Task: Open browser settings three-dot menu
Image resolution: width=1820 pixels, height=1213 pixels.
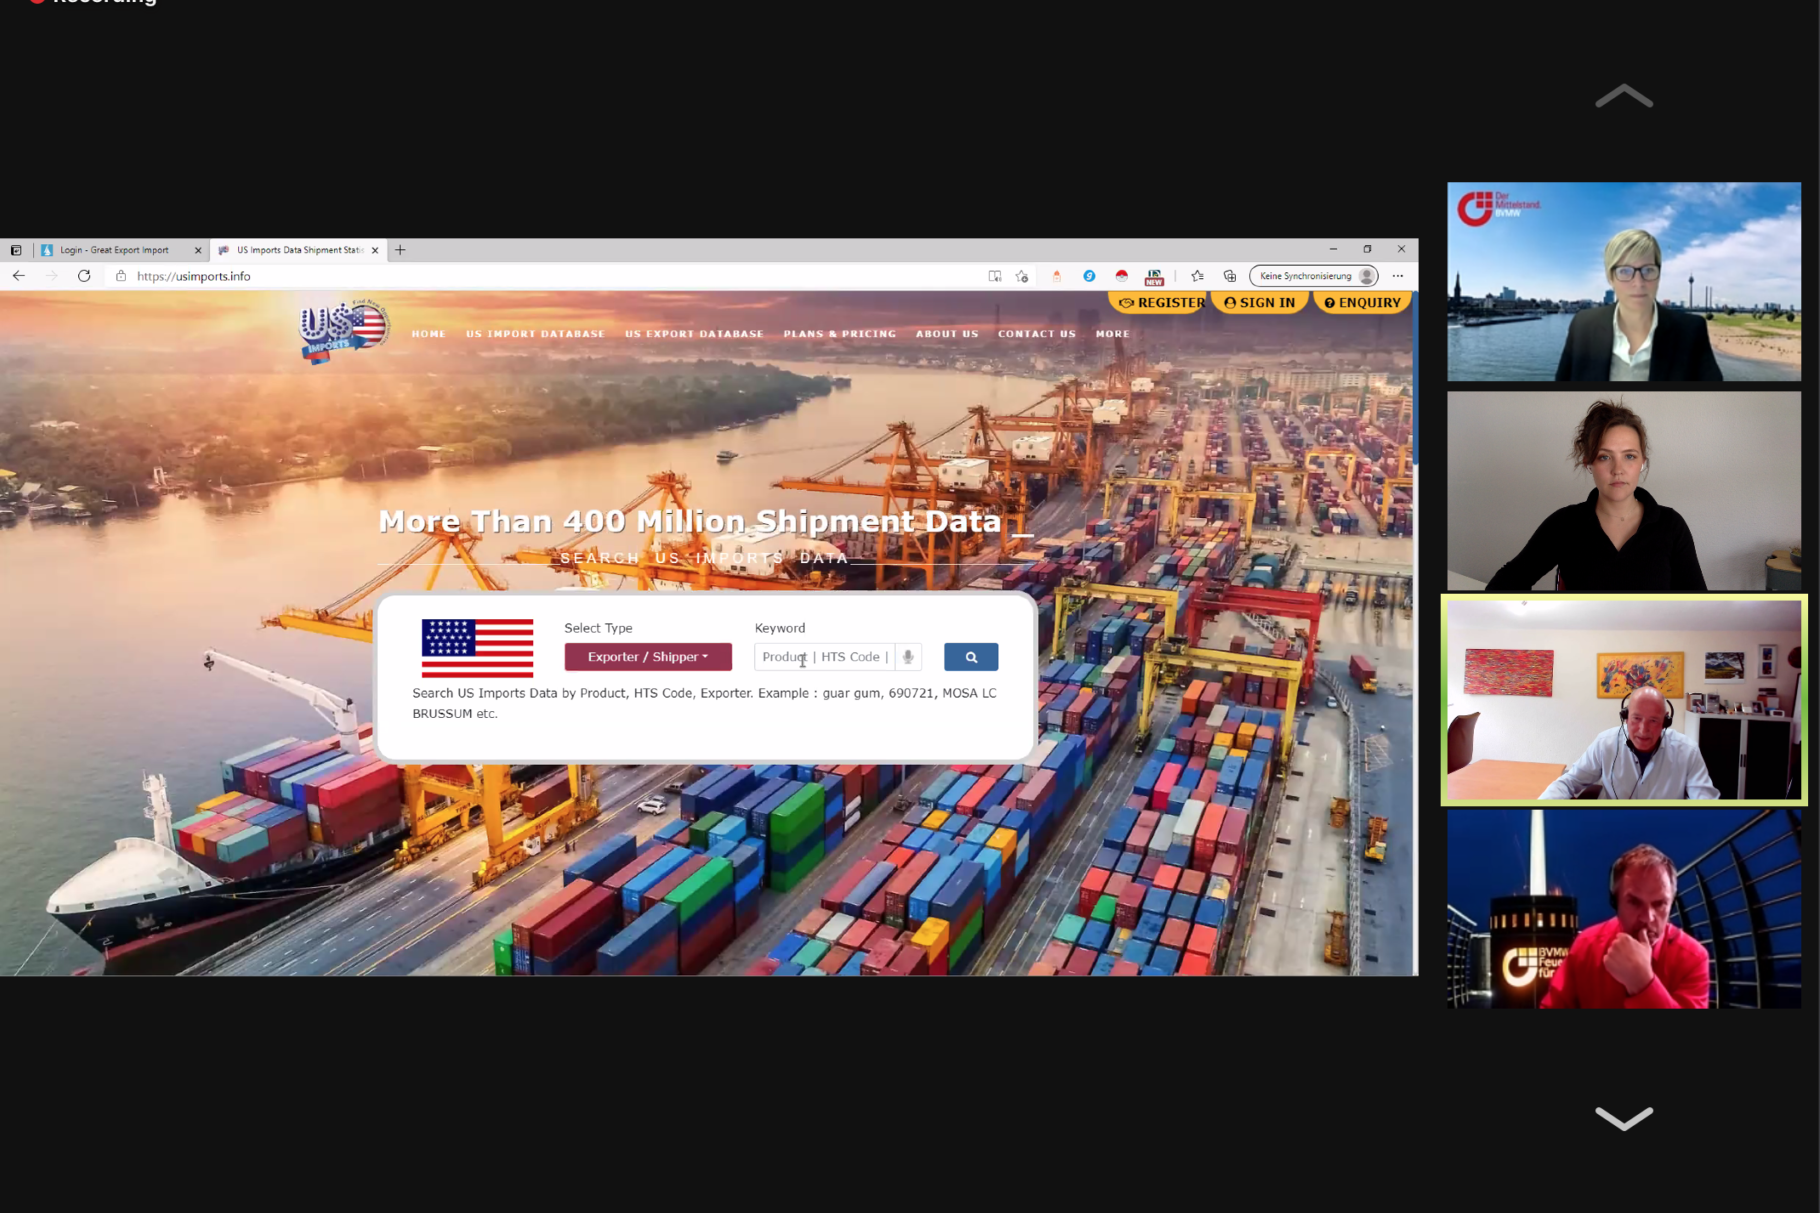Action: 1398,276
